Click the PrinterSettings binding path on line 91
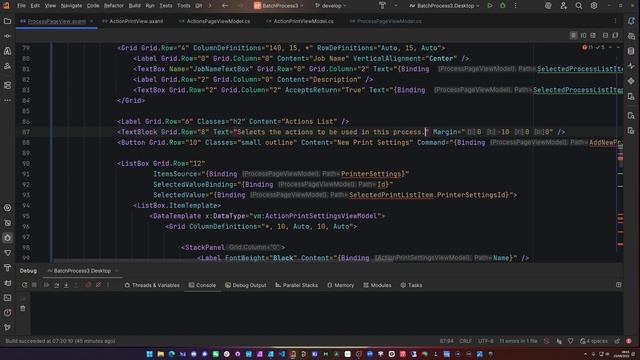The image size is (640, 360). click(x=371, y=174)
